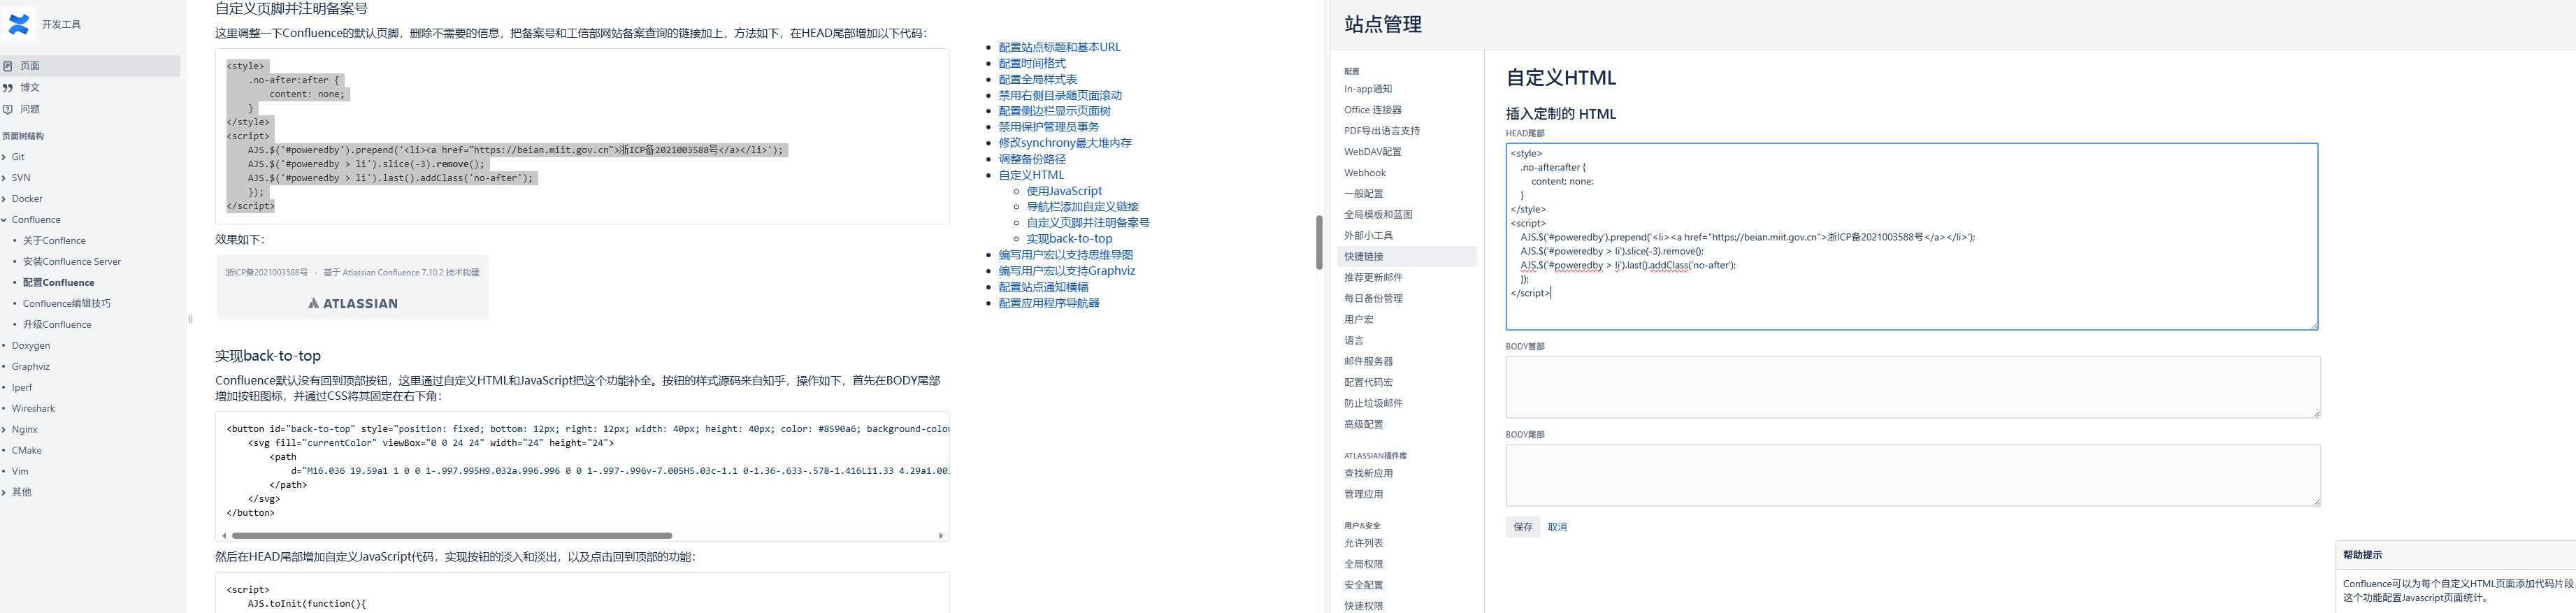
Task: Jump to 配置应用程序导航器 section
Action: [1048, 303]
